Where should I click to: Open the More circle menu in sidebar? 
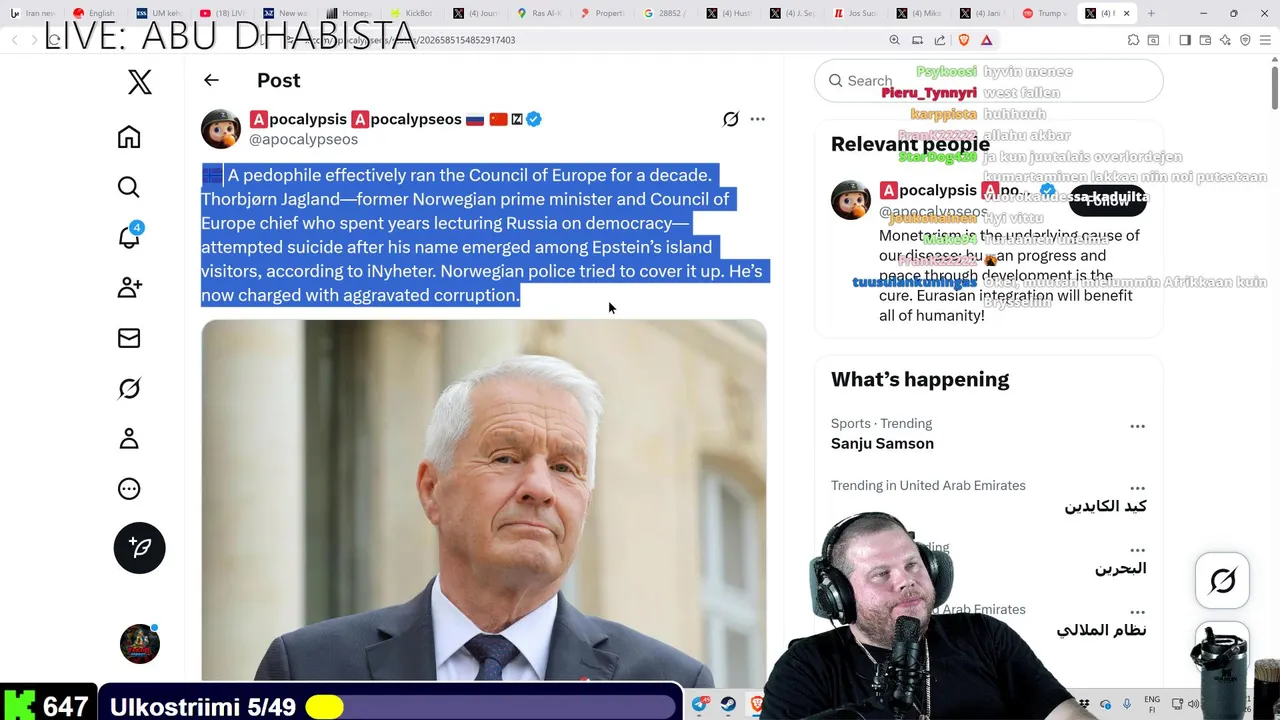click(x=129, y=489)
